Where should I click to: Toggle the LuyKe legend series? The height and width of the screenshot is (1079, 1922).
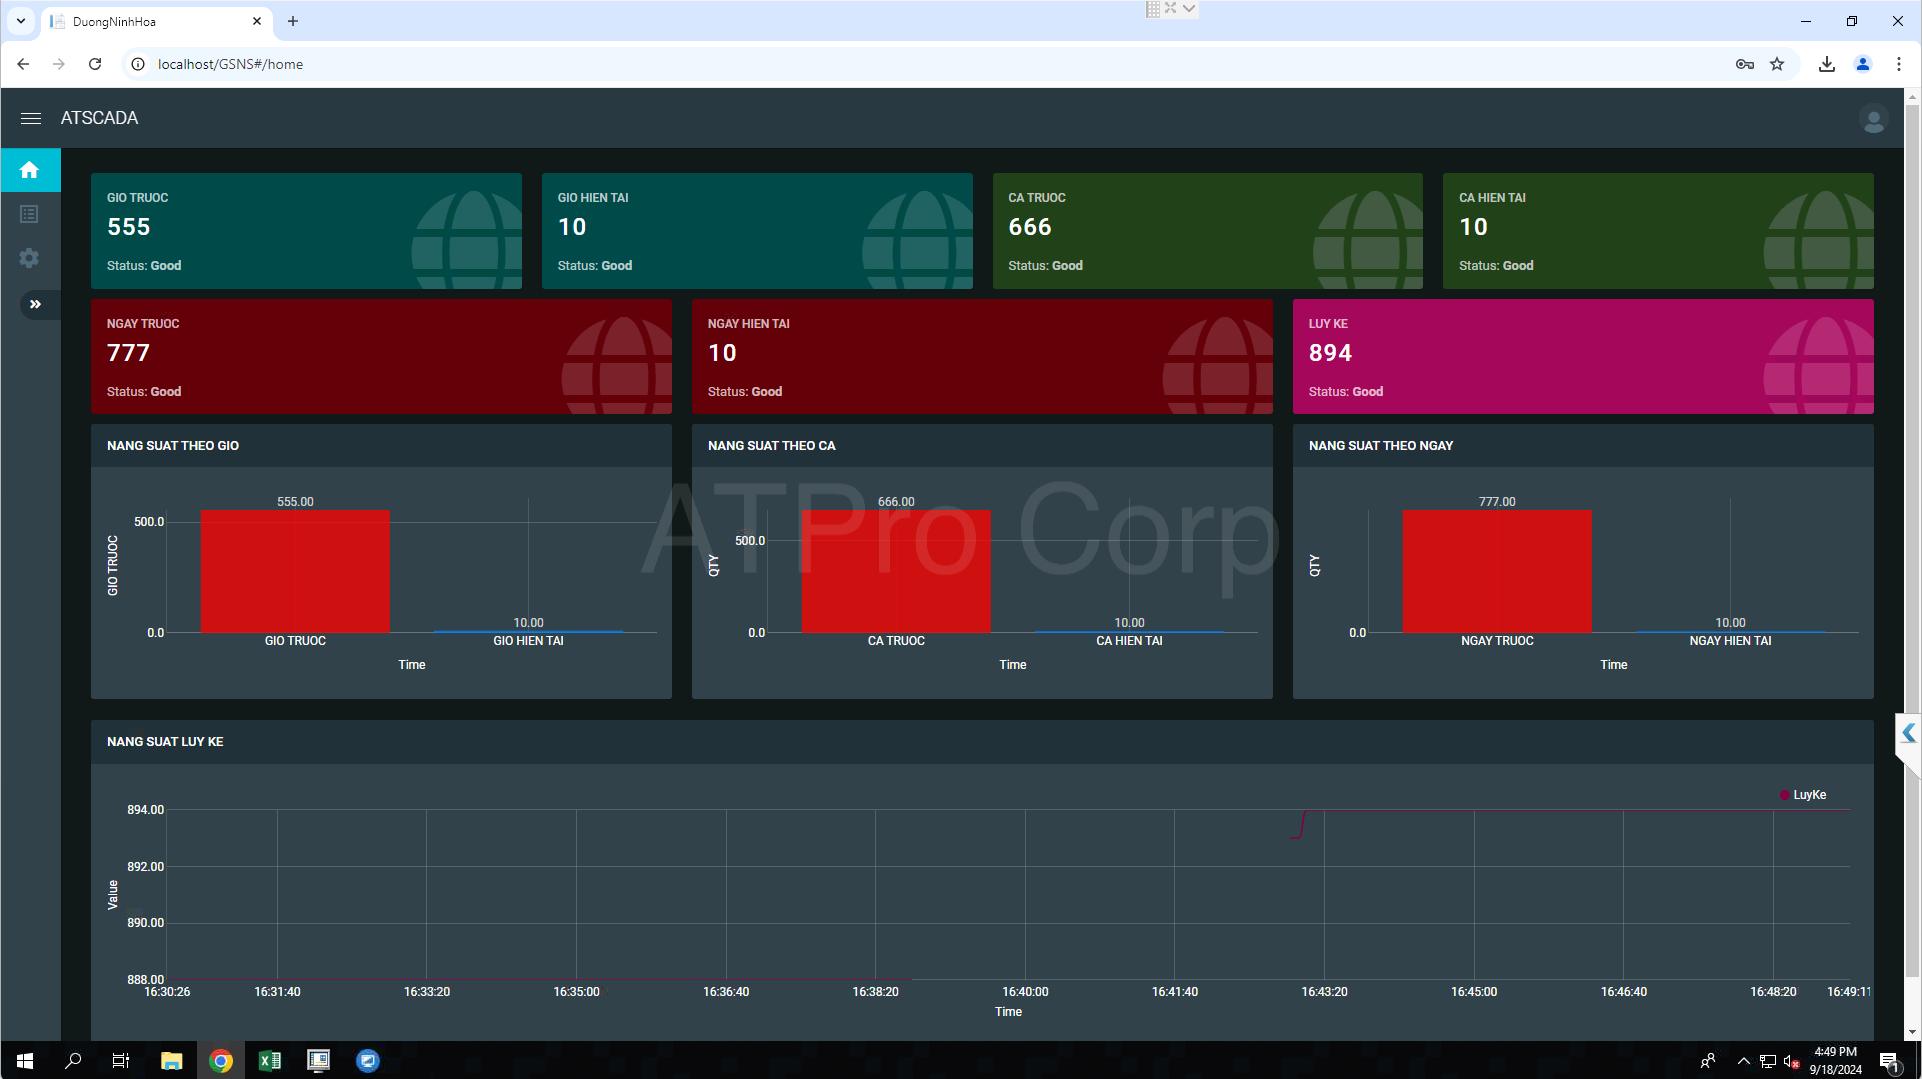1802,795
